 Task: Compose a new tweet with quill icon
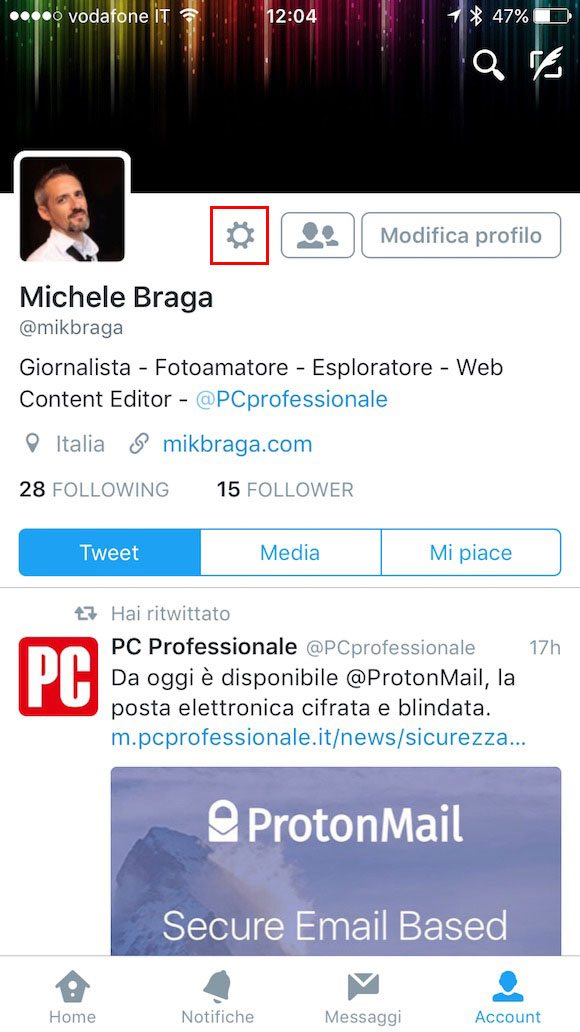click(546, 64)
